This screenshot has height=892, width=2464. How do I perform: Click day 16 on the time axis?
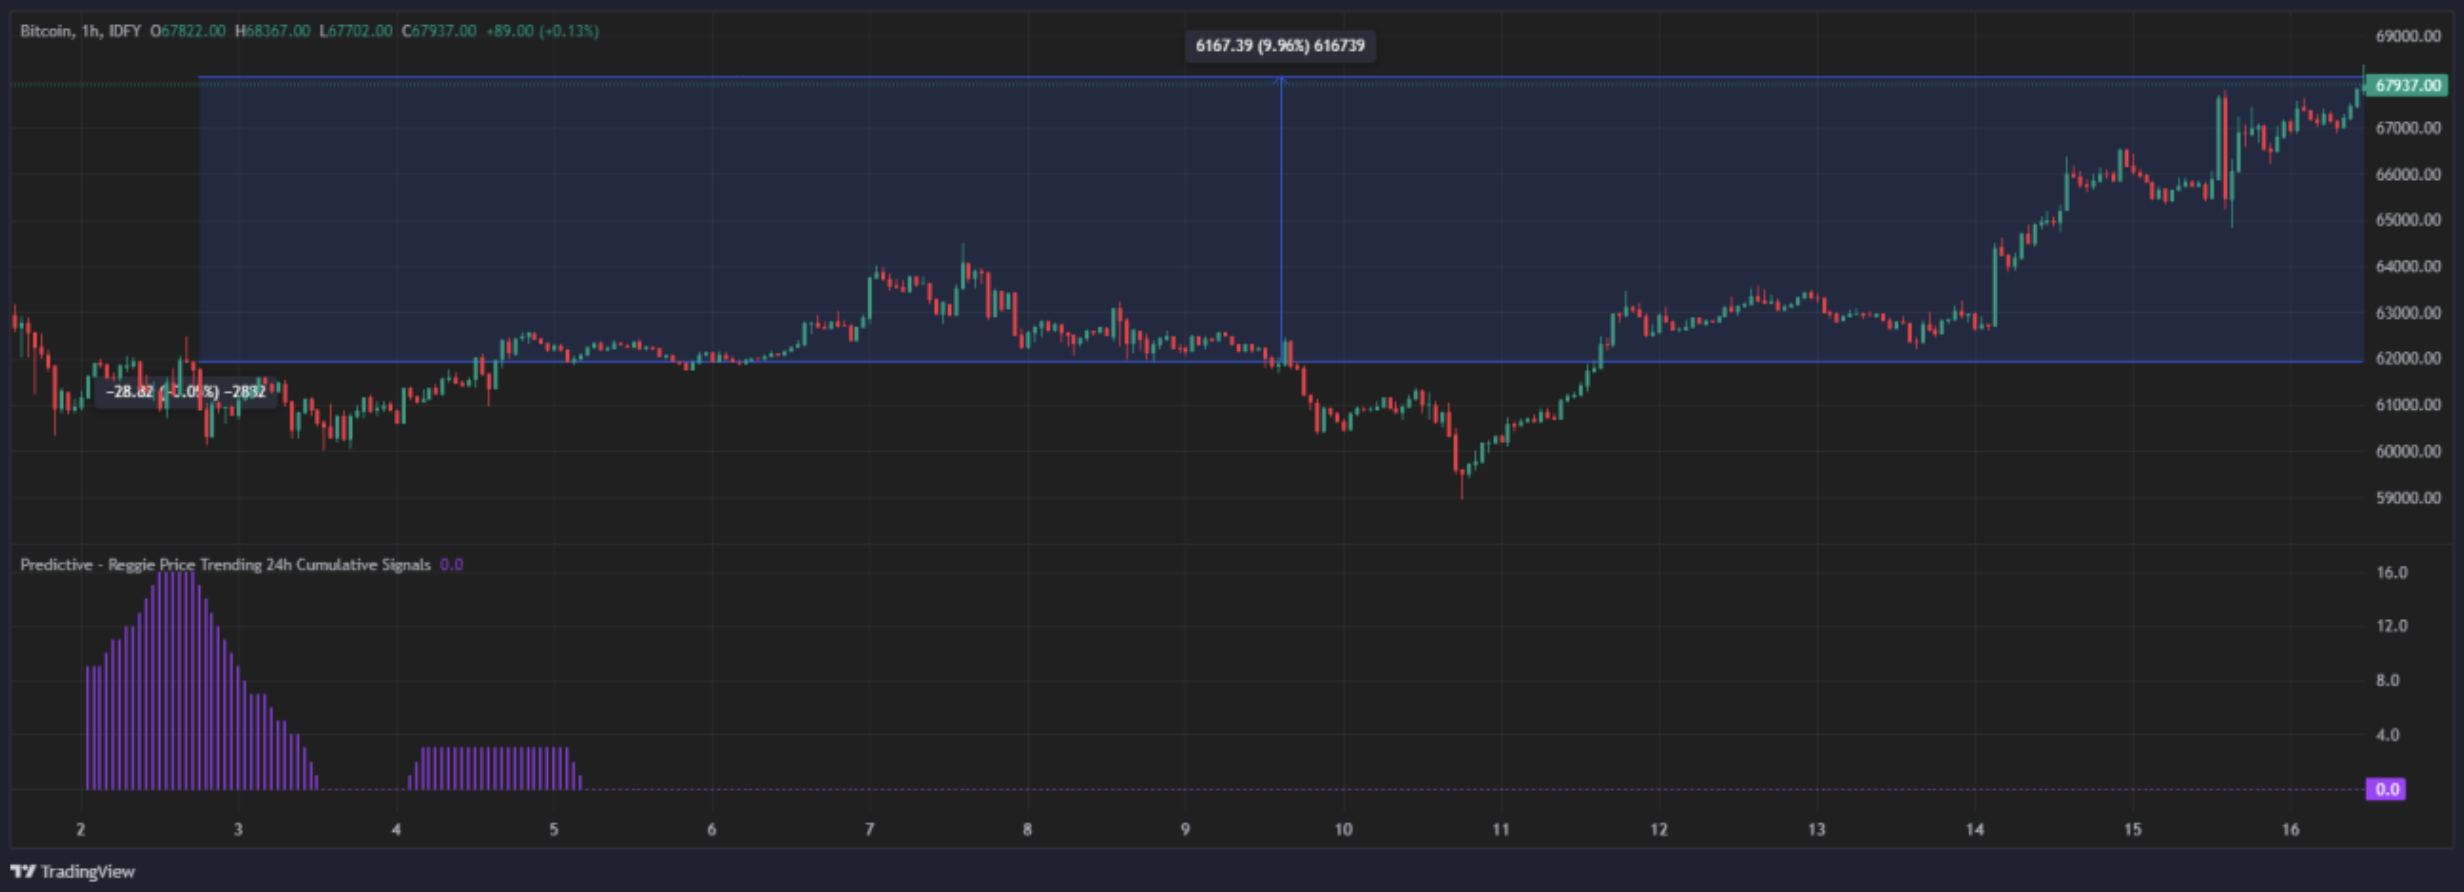pos(2291,829)
